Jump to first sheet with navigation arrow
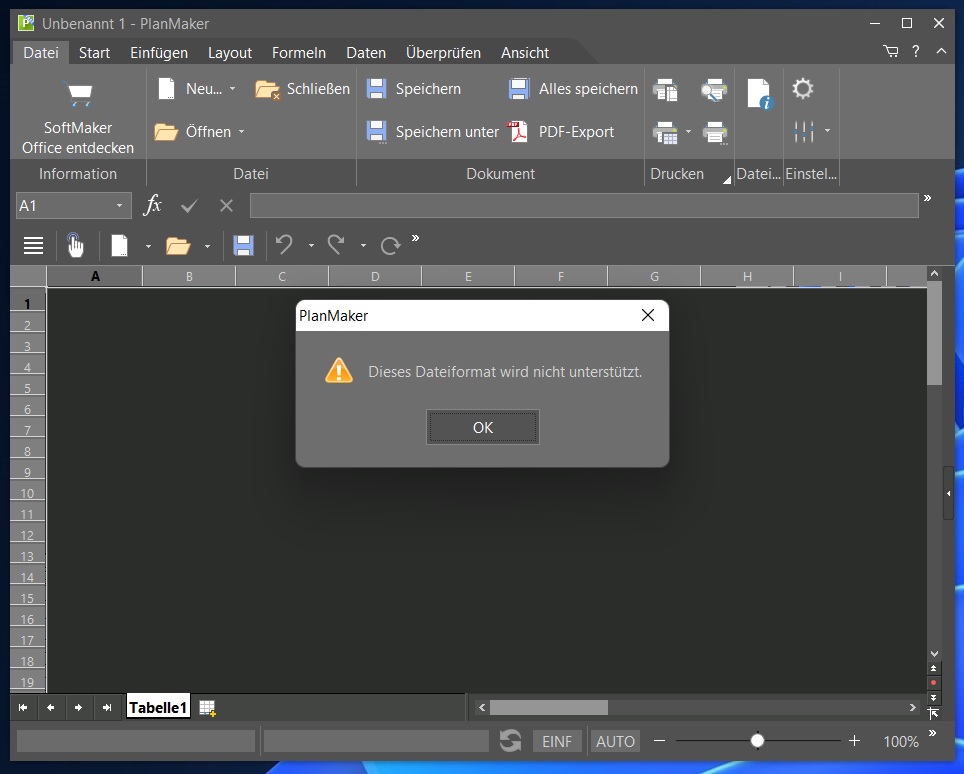This screenshot has height=774, width=964. pos(23,708)
